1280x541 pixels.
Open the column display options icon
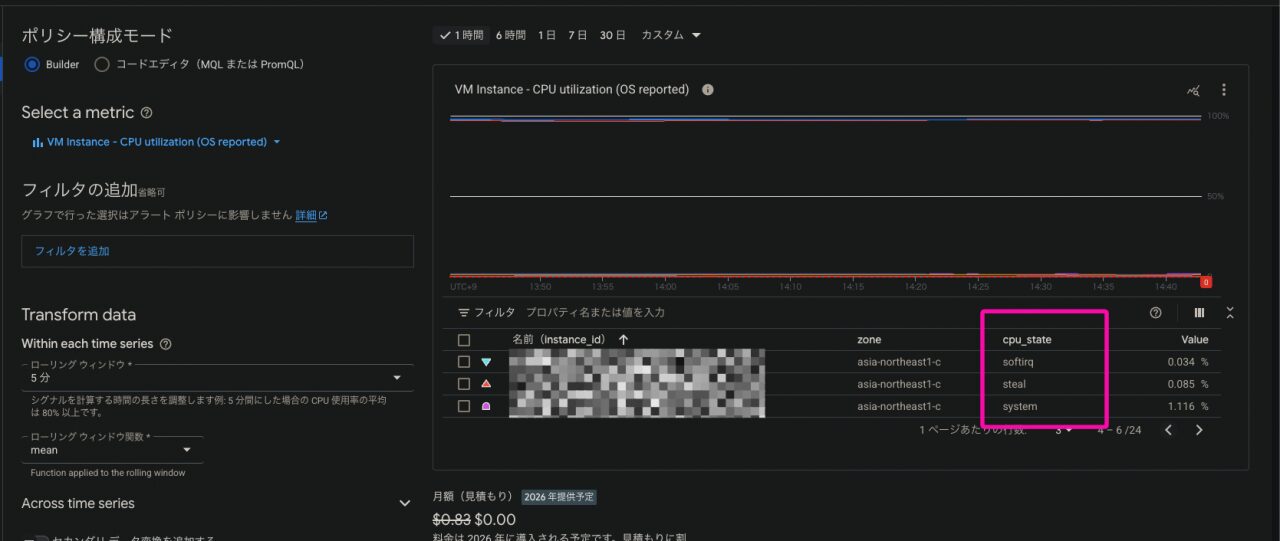[1199, 313]
